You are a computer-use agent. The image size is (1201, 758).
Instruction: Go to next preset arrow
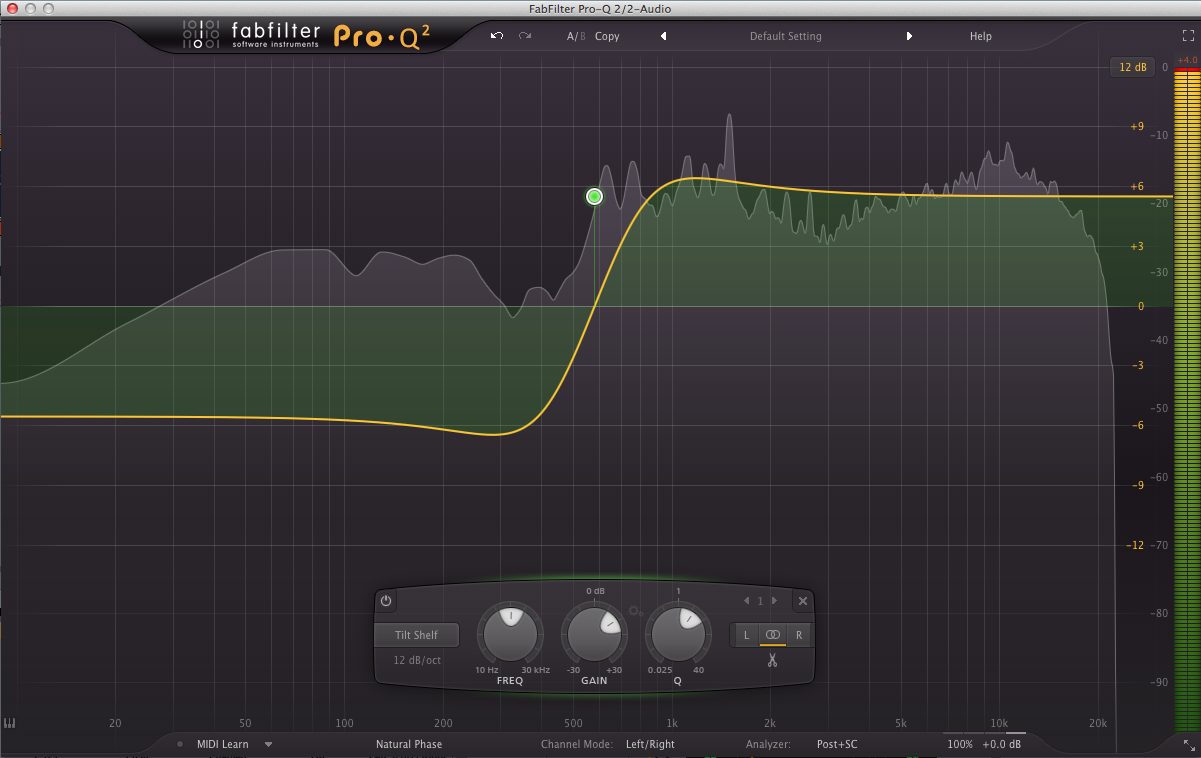pyautogui.click(x=909, y=36)
